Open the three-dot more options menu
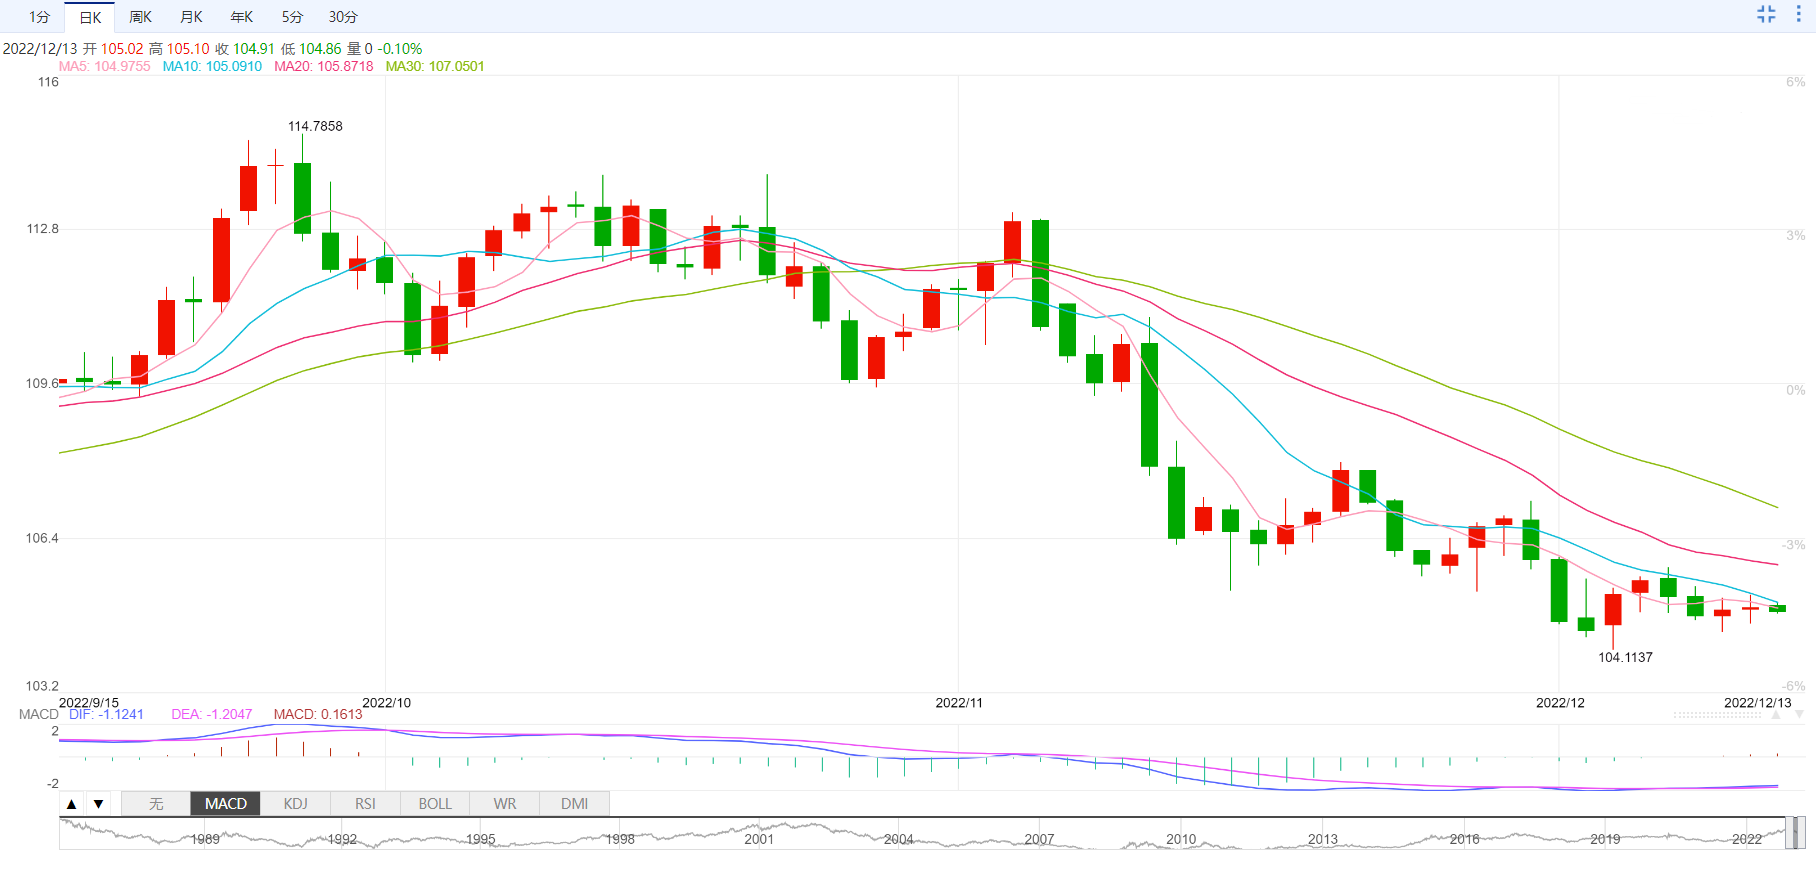This screenshot has width=1816, height=882. coord(1798,14)
